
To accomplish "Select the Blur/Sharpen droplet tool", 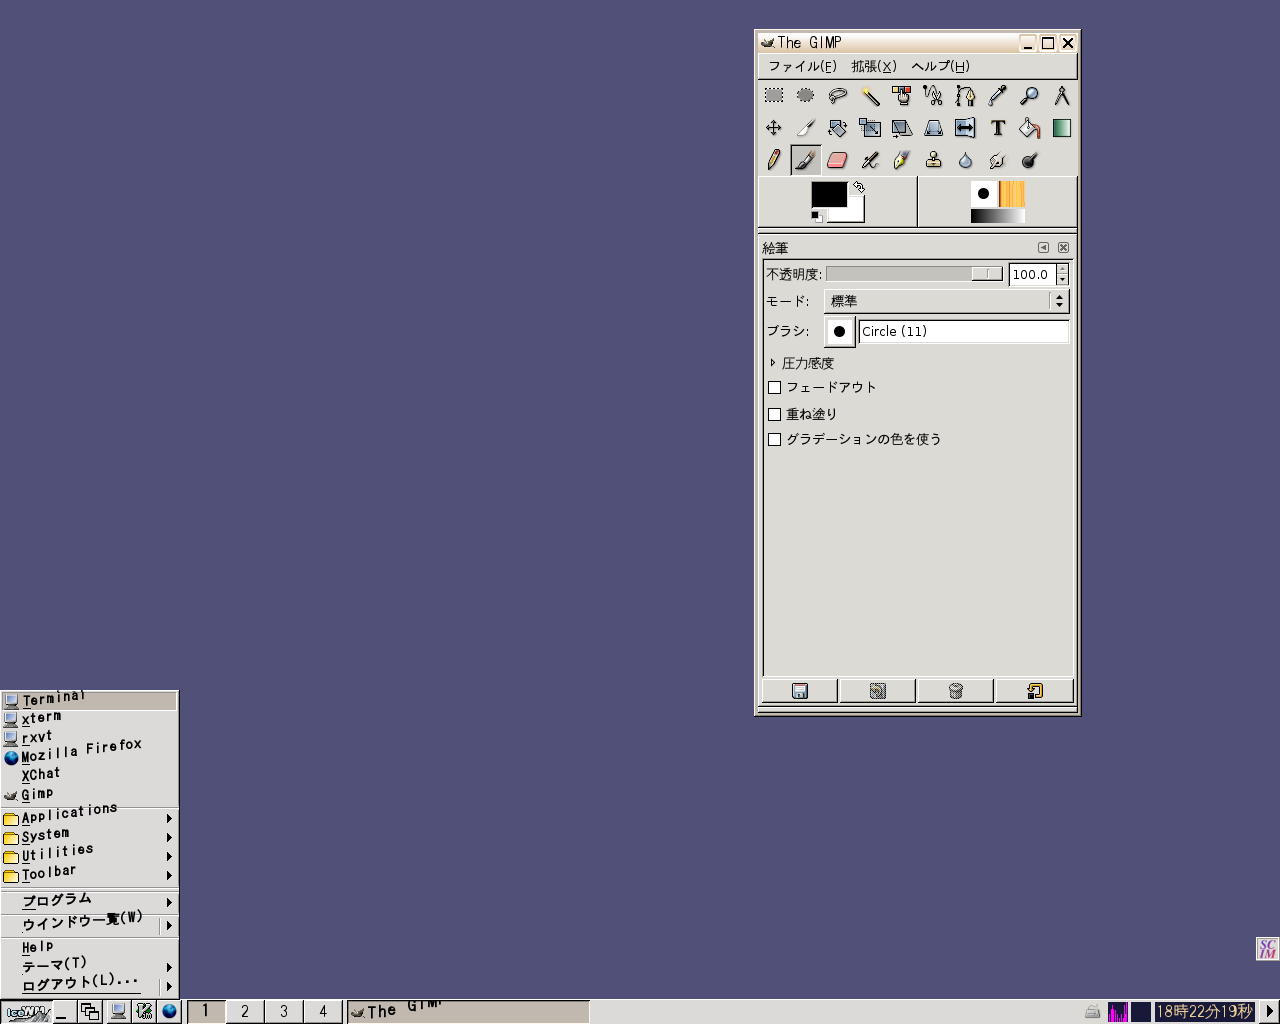I will (x=966, y=160).
